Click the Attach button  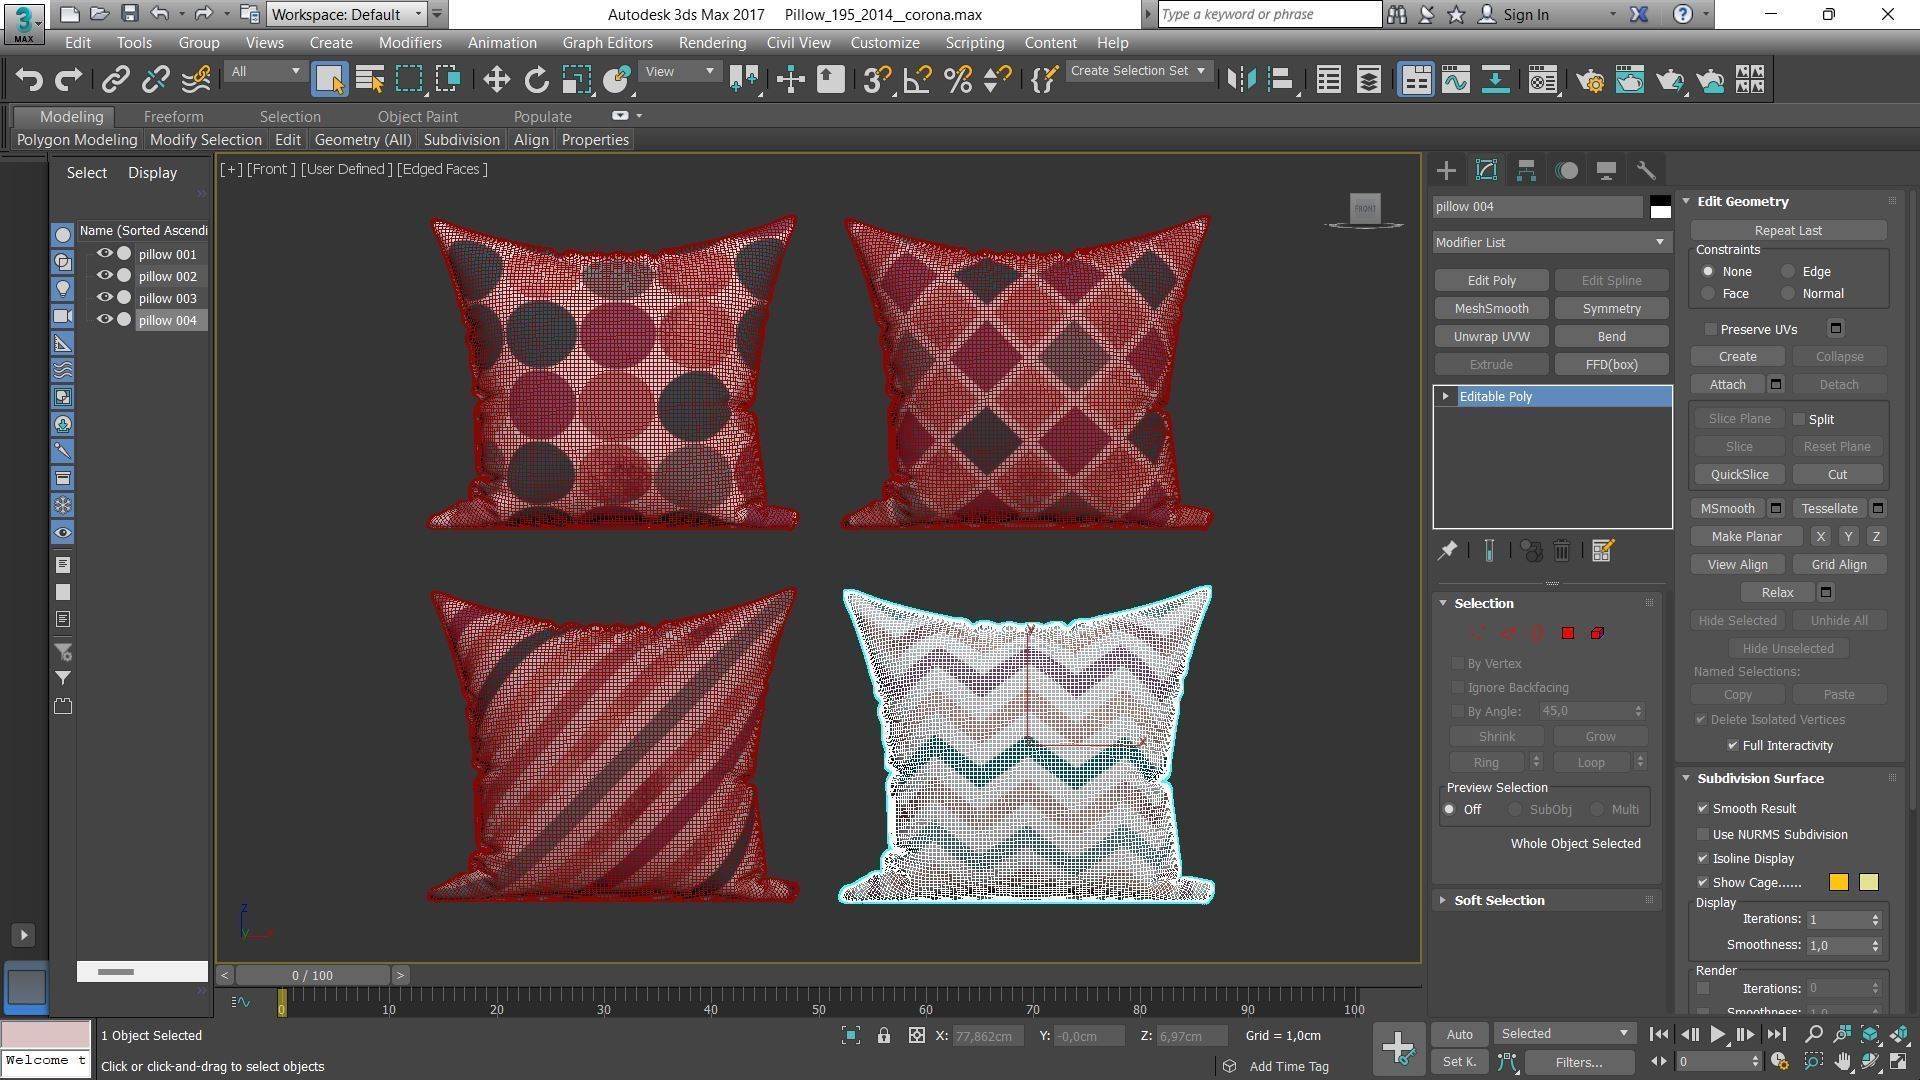(x=1727, y=385)
